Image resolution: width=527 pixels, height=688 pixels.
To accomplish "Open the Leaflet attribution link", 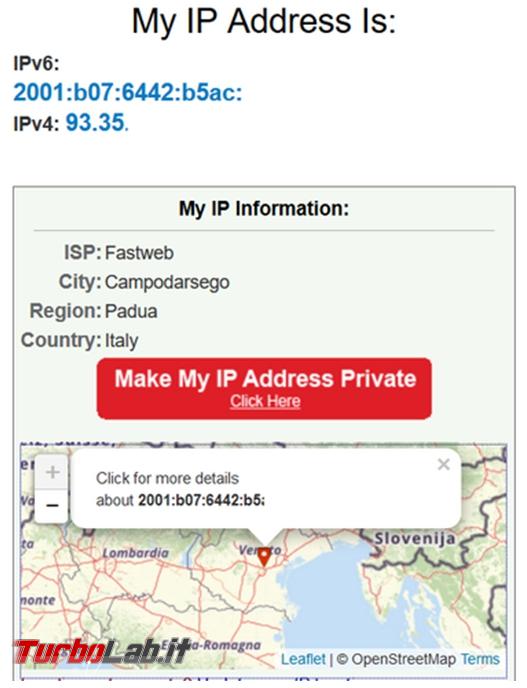I will tap(303, 659).
